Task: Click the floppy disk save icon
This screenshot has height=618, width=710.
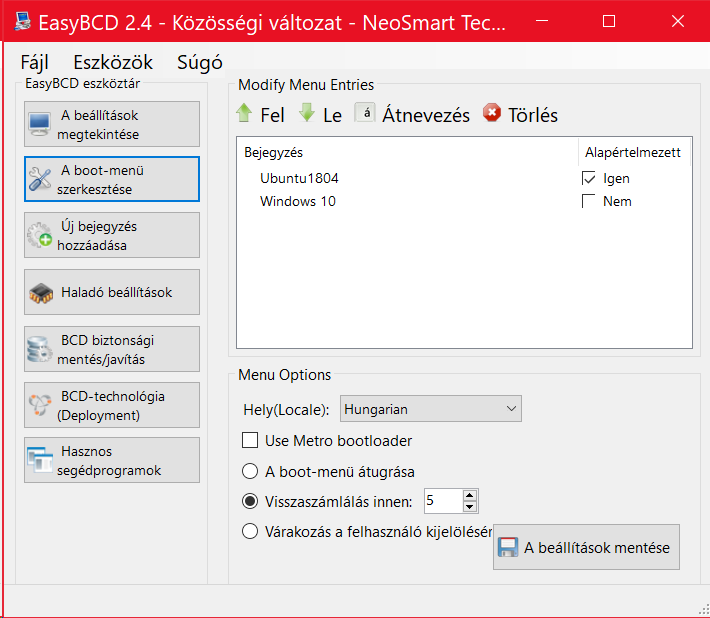Action: tap(508, 547)
